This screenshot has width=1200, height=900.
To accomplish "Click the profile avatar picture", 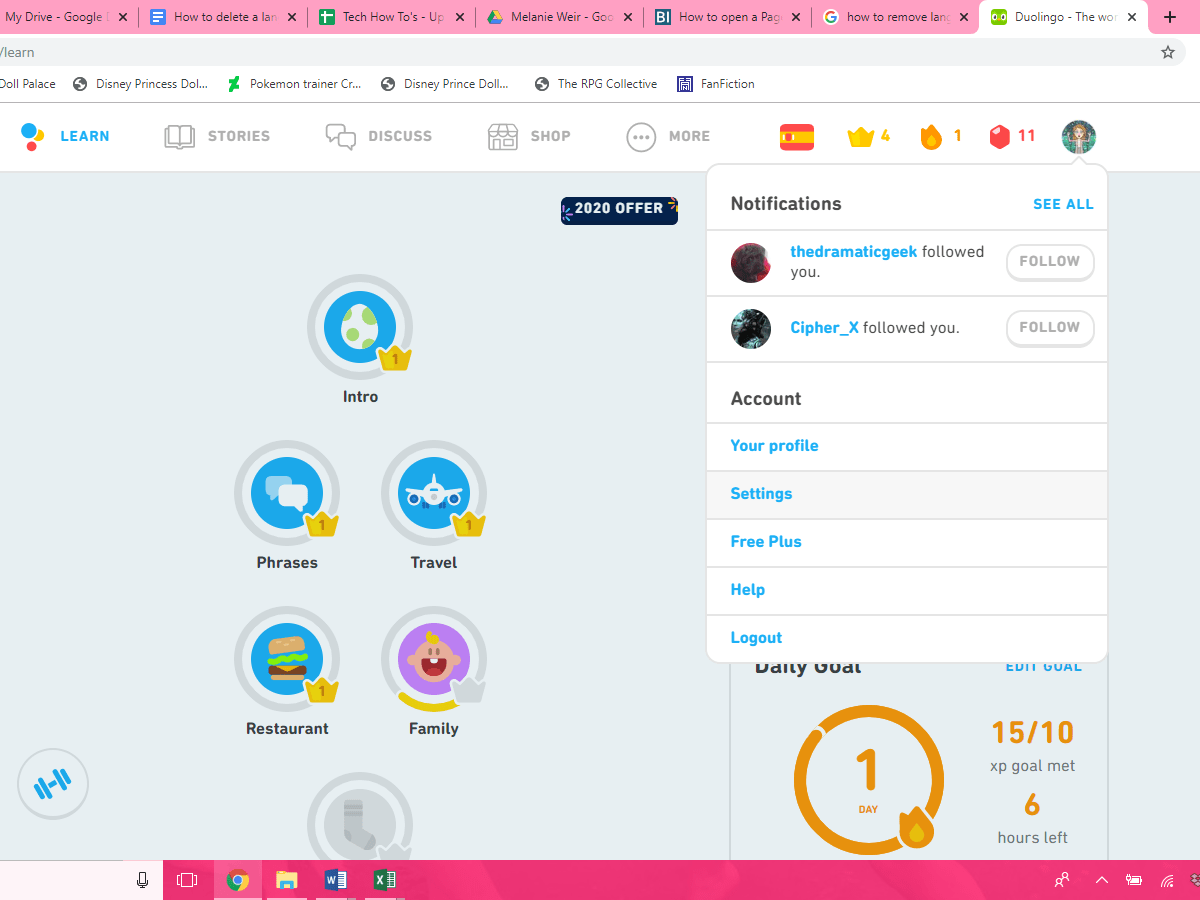I will 1079,137.
